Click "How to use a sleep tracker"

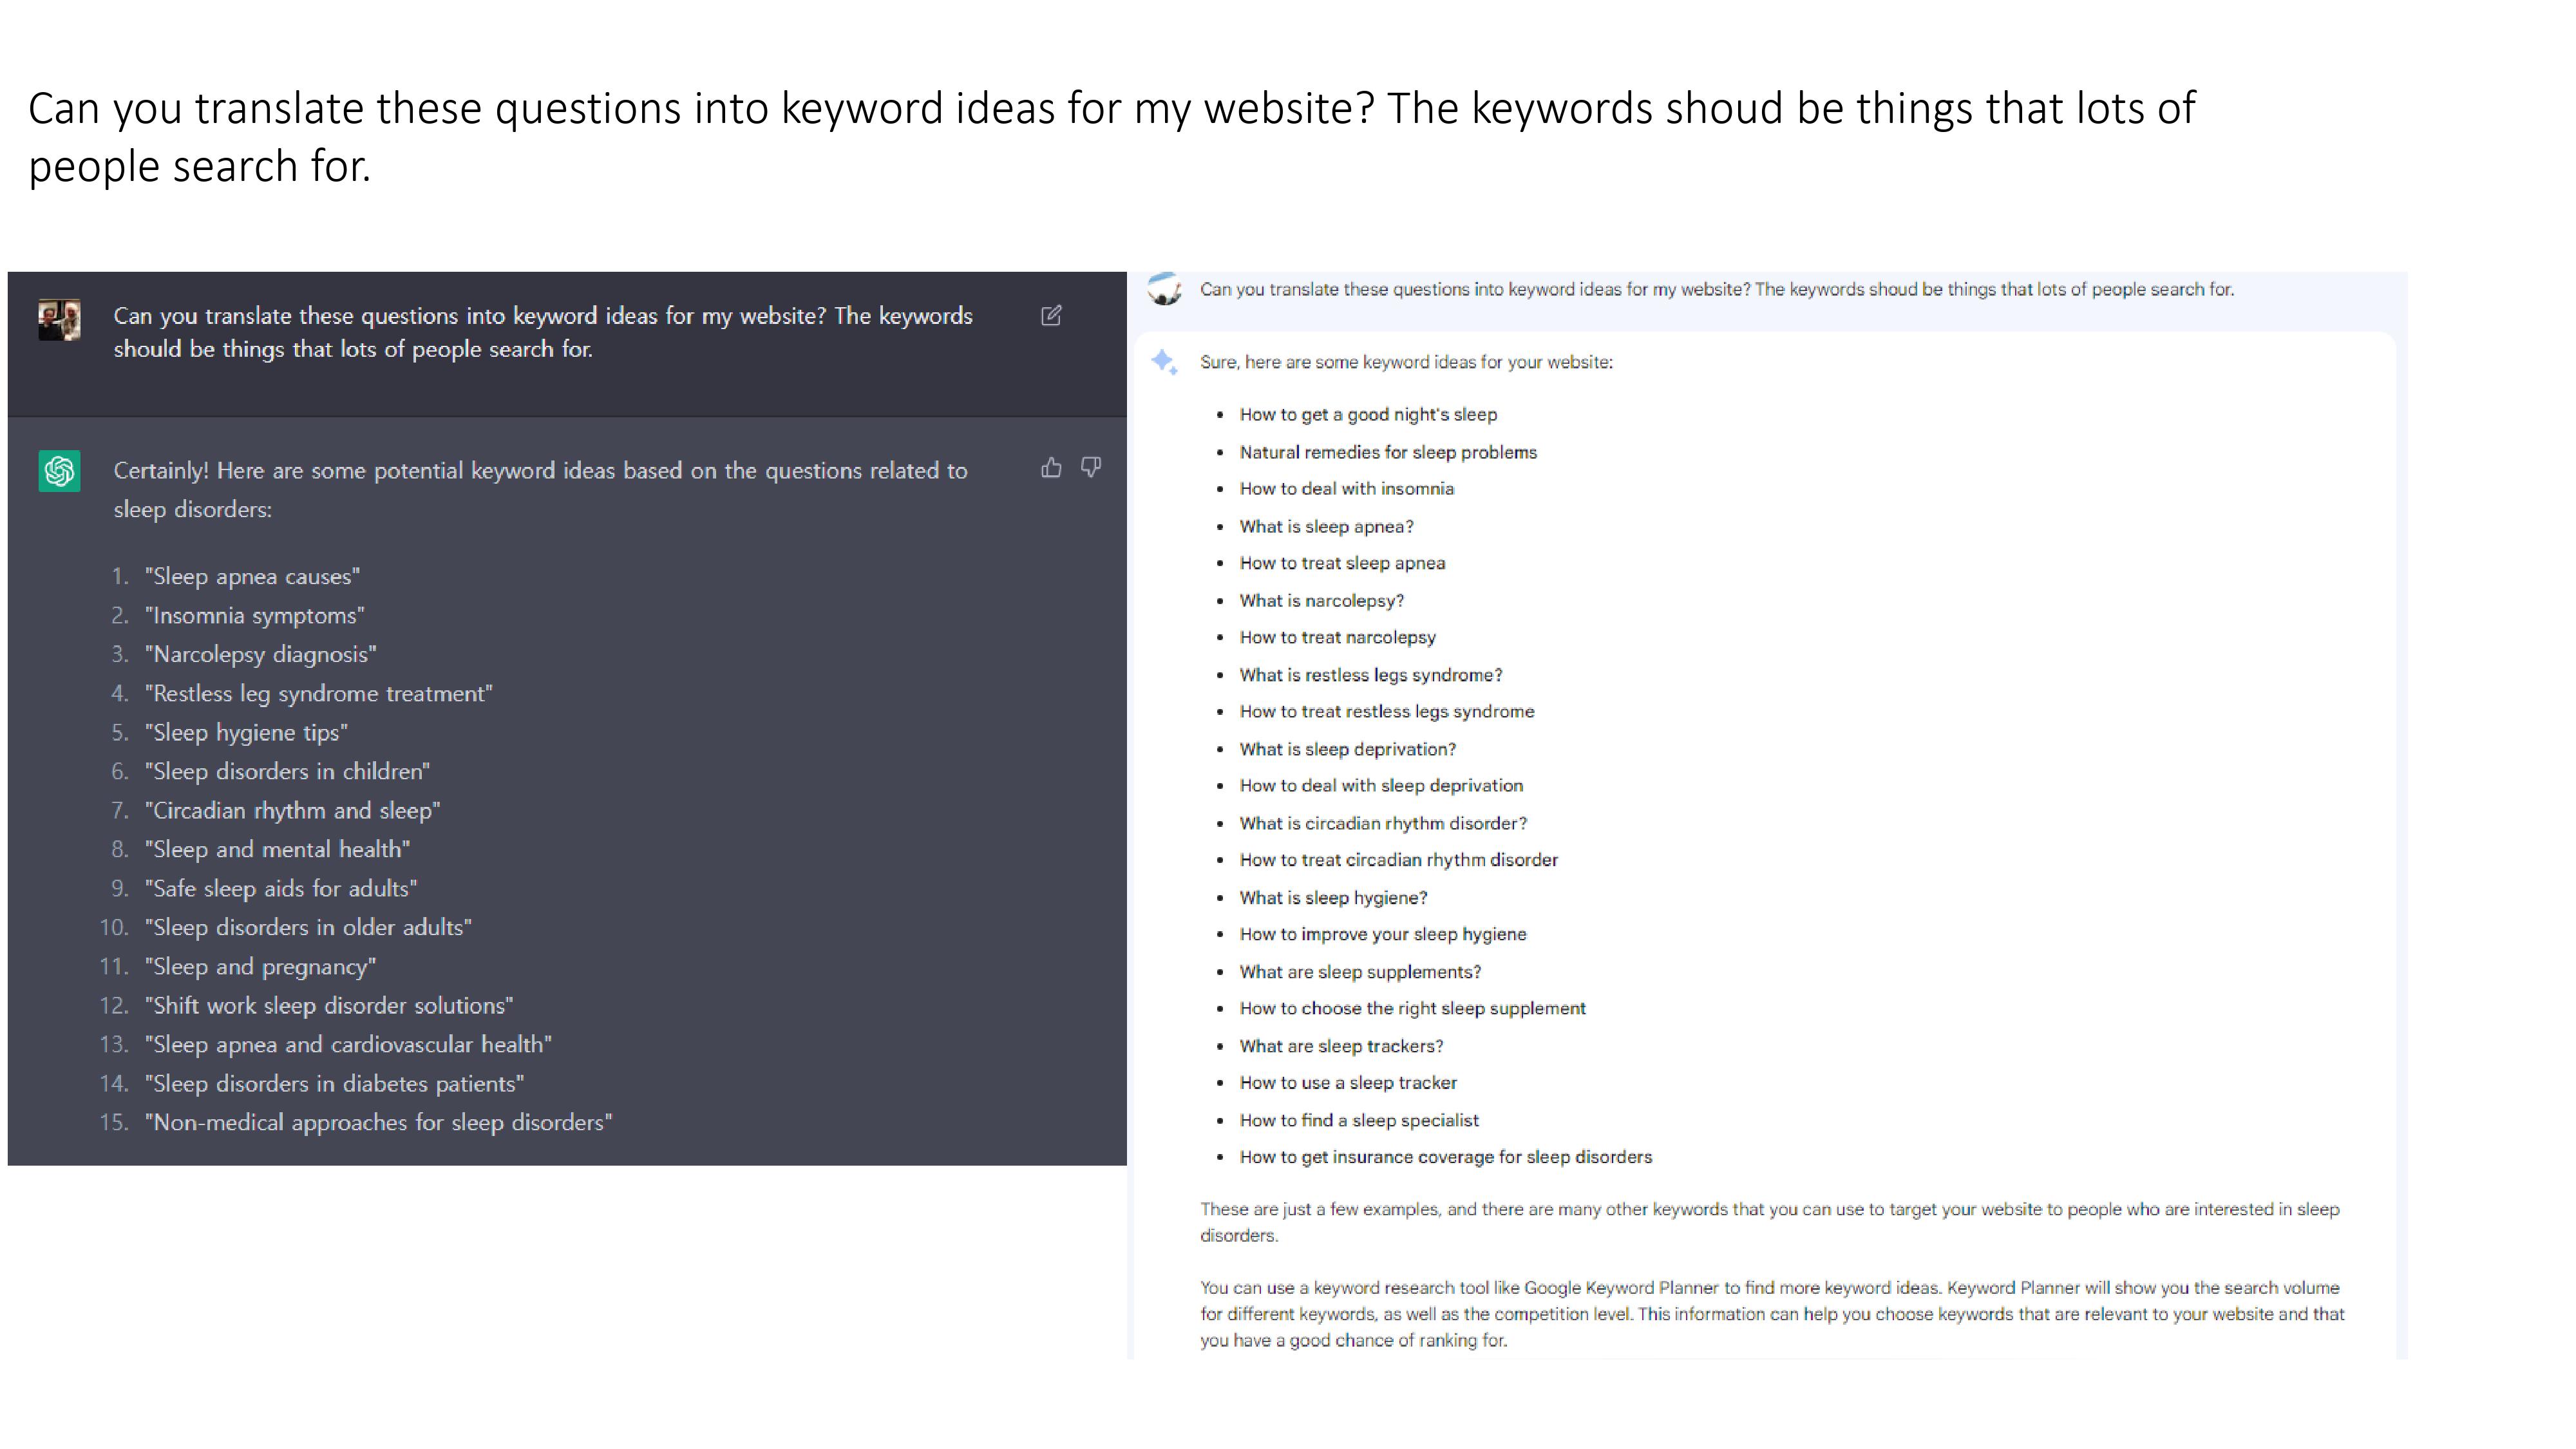tap(1348, 1083)
